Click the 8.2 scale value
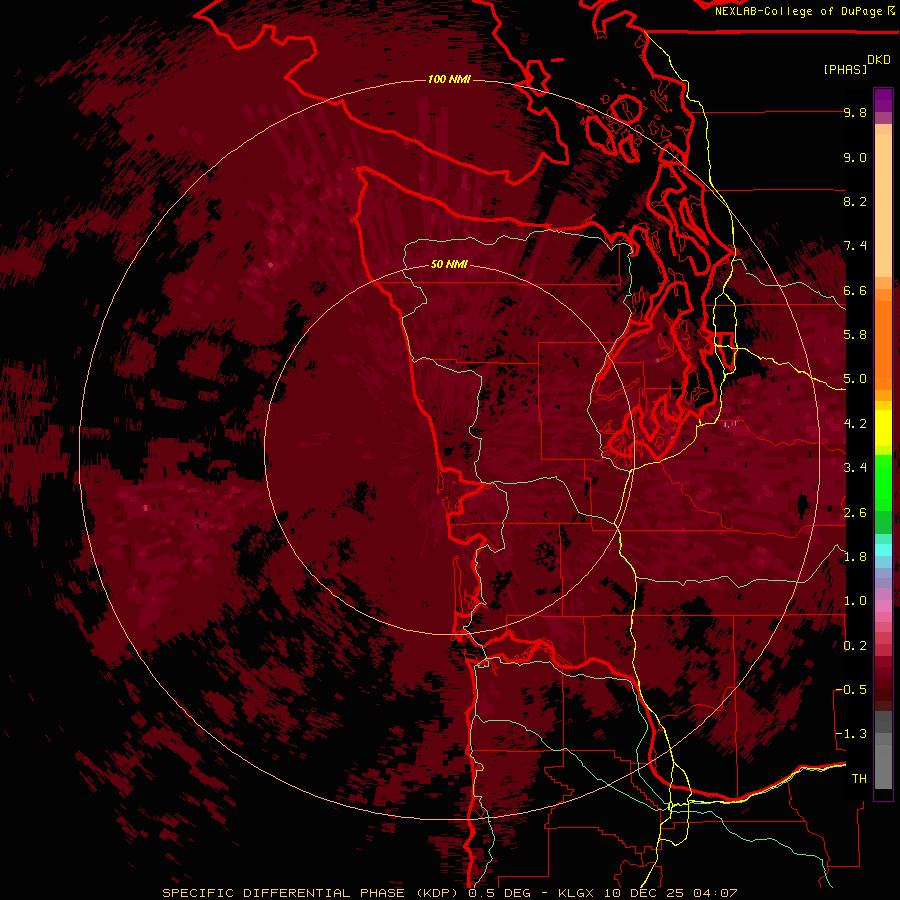This screenshot has width=900, height=900. point(855,201)
